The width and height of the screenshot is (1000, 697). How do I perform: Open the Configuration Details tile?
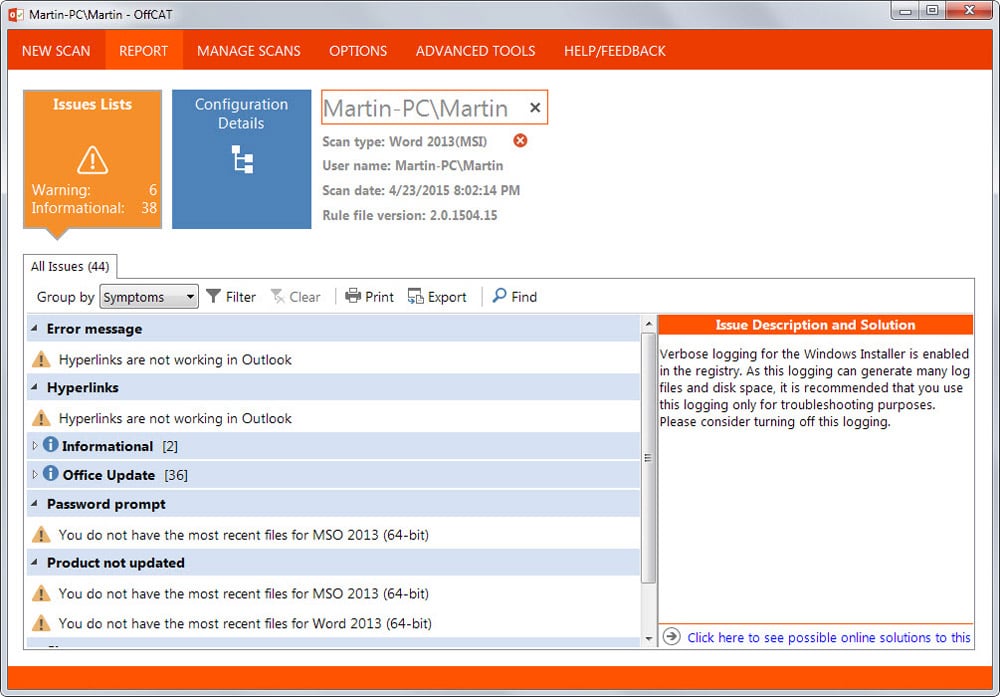click(x=242, y=159)
